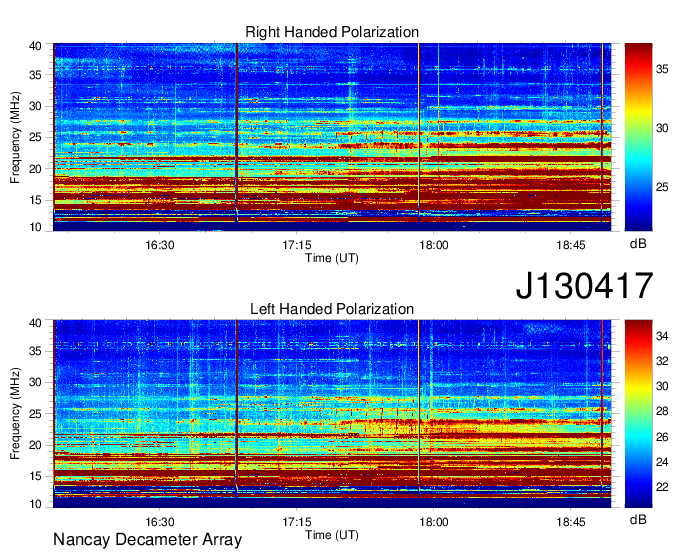Click the 24 dB value on Left Handed colorbar
The image size is (680, 552).
click(662, 462)
